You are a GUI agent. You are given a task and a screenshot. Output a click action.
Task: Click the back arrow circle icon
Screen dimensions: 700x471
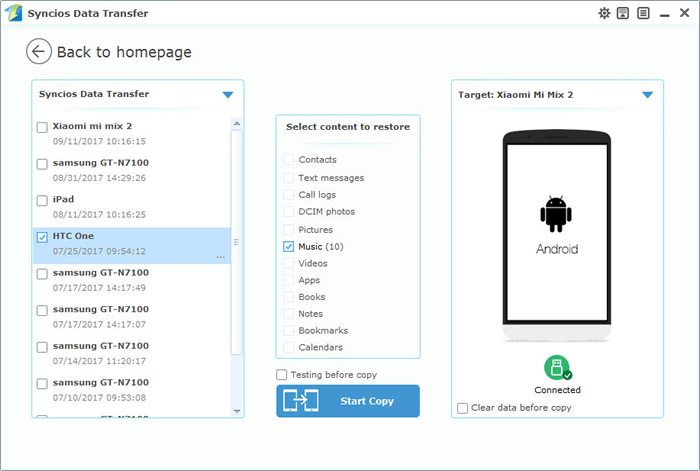pyautogui.click(x=39, y=51)
